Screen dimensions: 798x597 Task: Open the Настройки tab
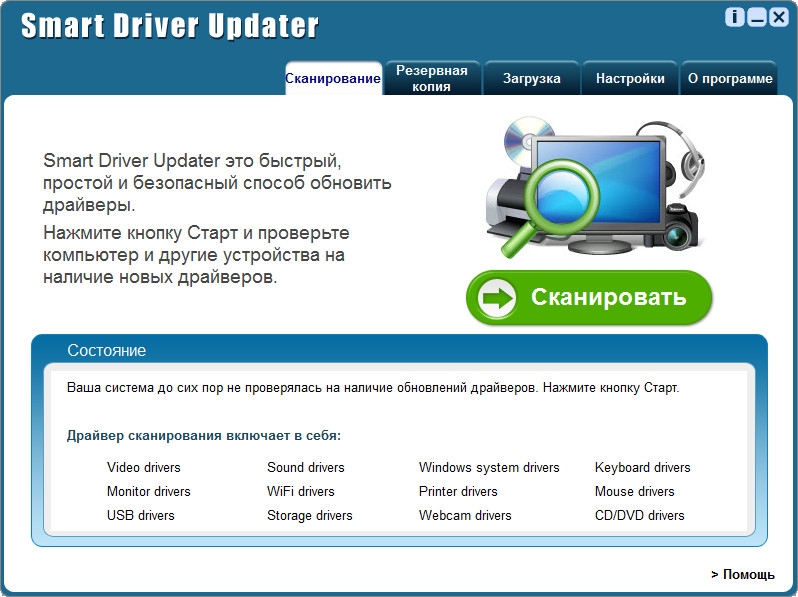point(630,79)
